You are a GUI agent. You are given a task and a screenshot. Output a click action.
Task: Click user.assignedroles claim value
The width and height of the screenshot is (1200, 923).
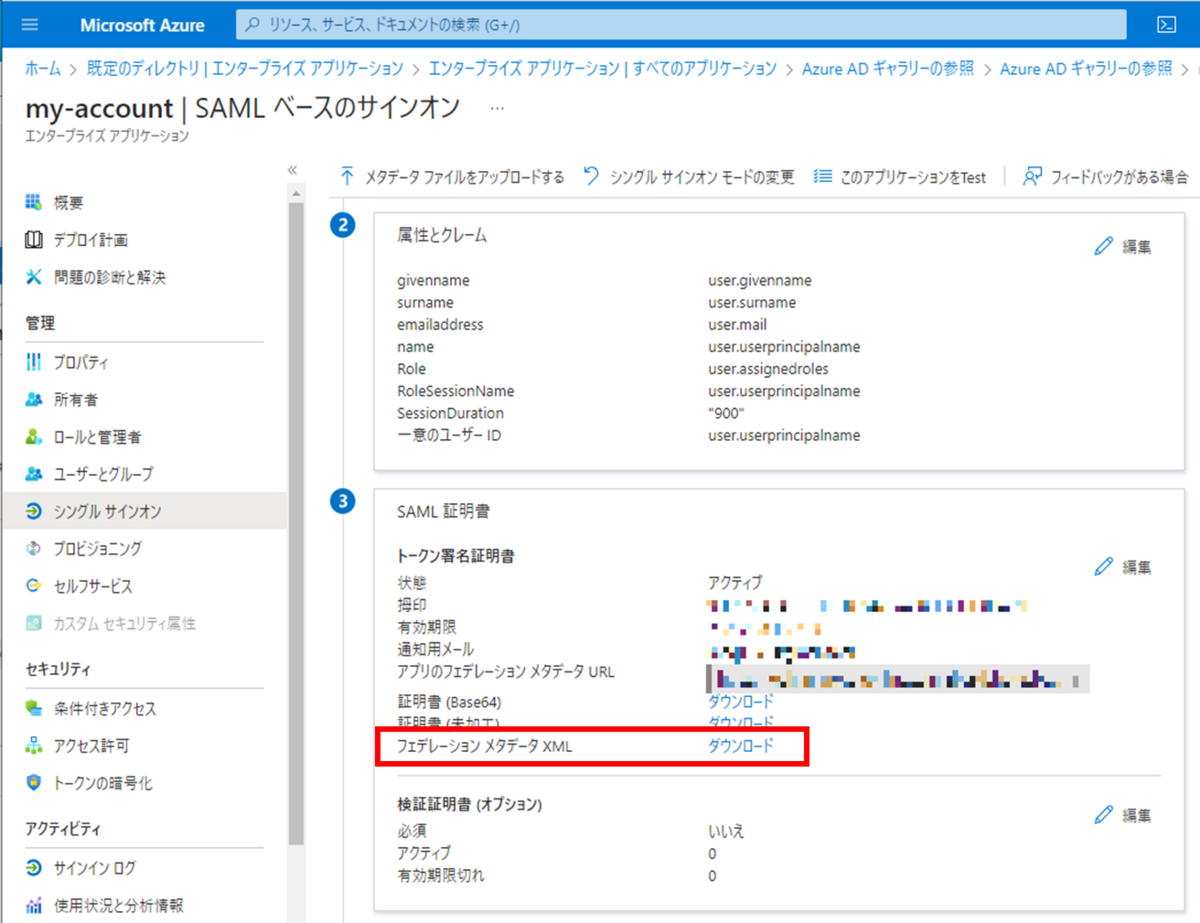[768, 369]
